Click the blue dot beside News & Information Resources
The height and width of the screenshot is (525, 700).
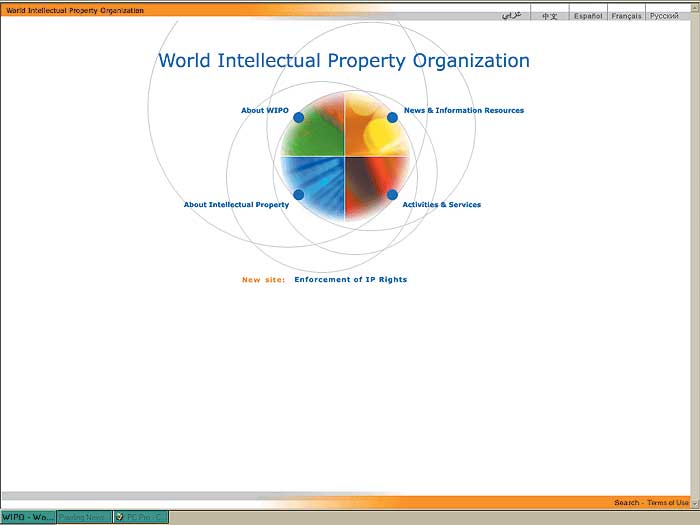392,117
